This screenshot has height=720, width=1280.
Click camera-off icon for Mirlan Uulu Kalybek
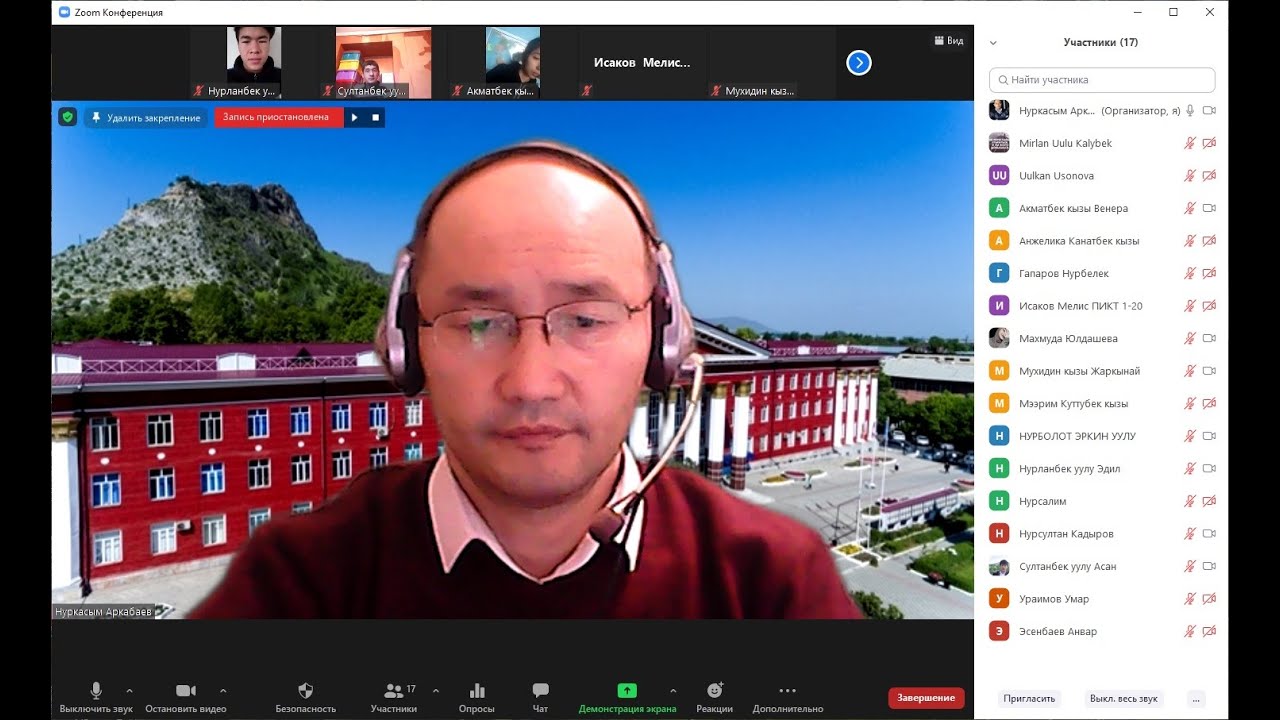coord(1209,143)
